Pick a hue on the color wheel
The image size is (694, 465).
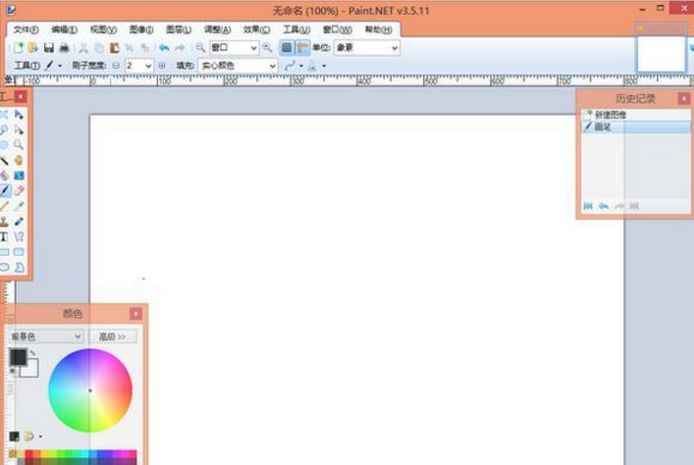[x=90, y=390]
